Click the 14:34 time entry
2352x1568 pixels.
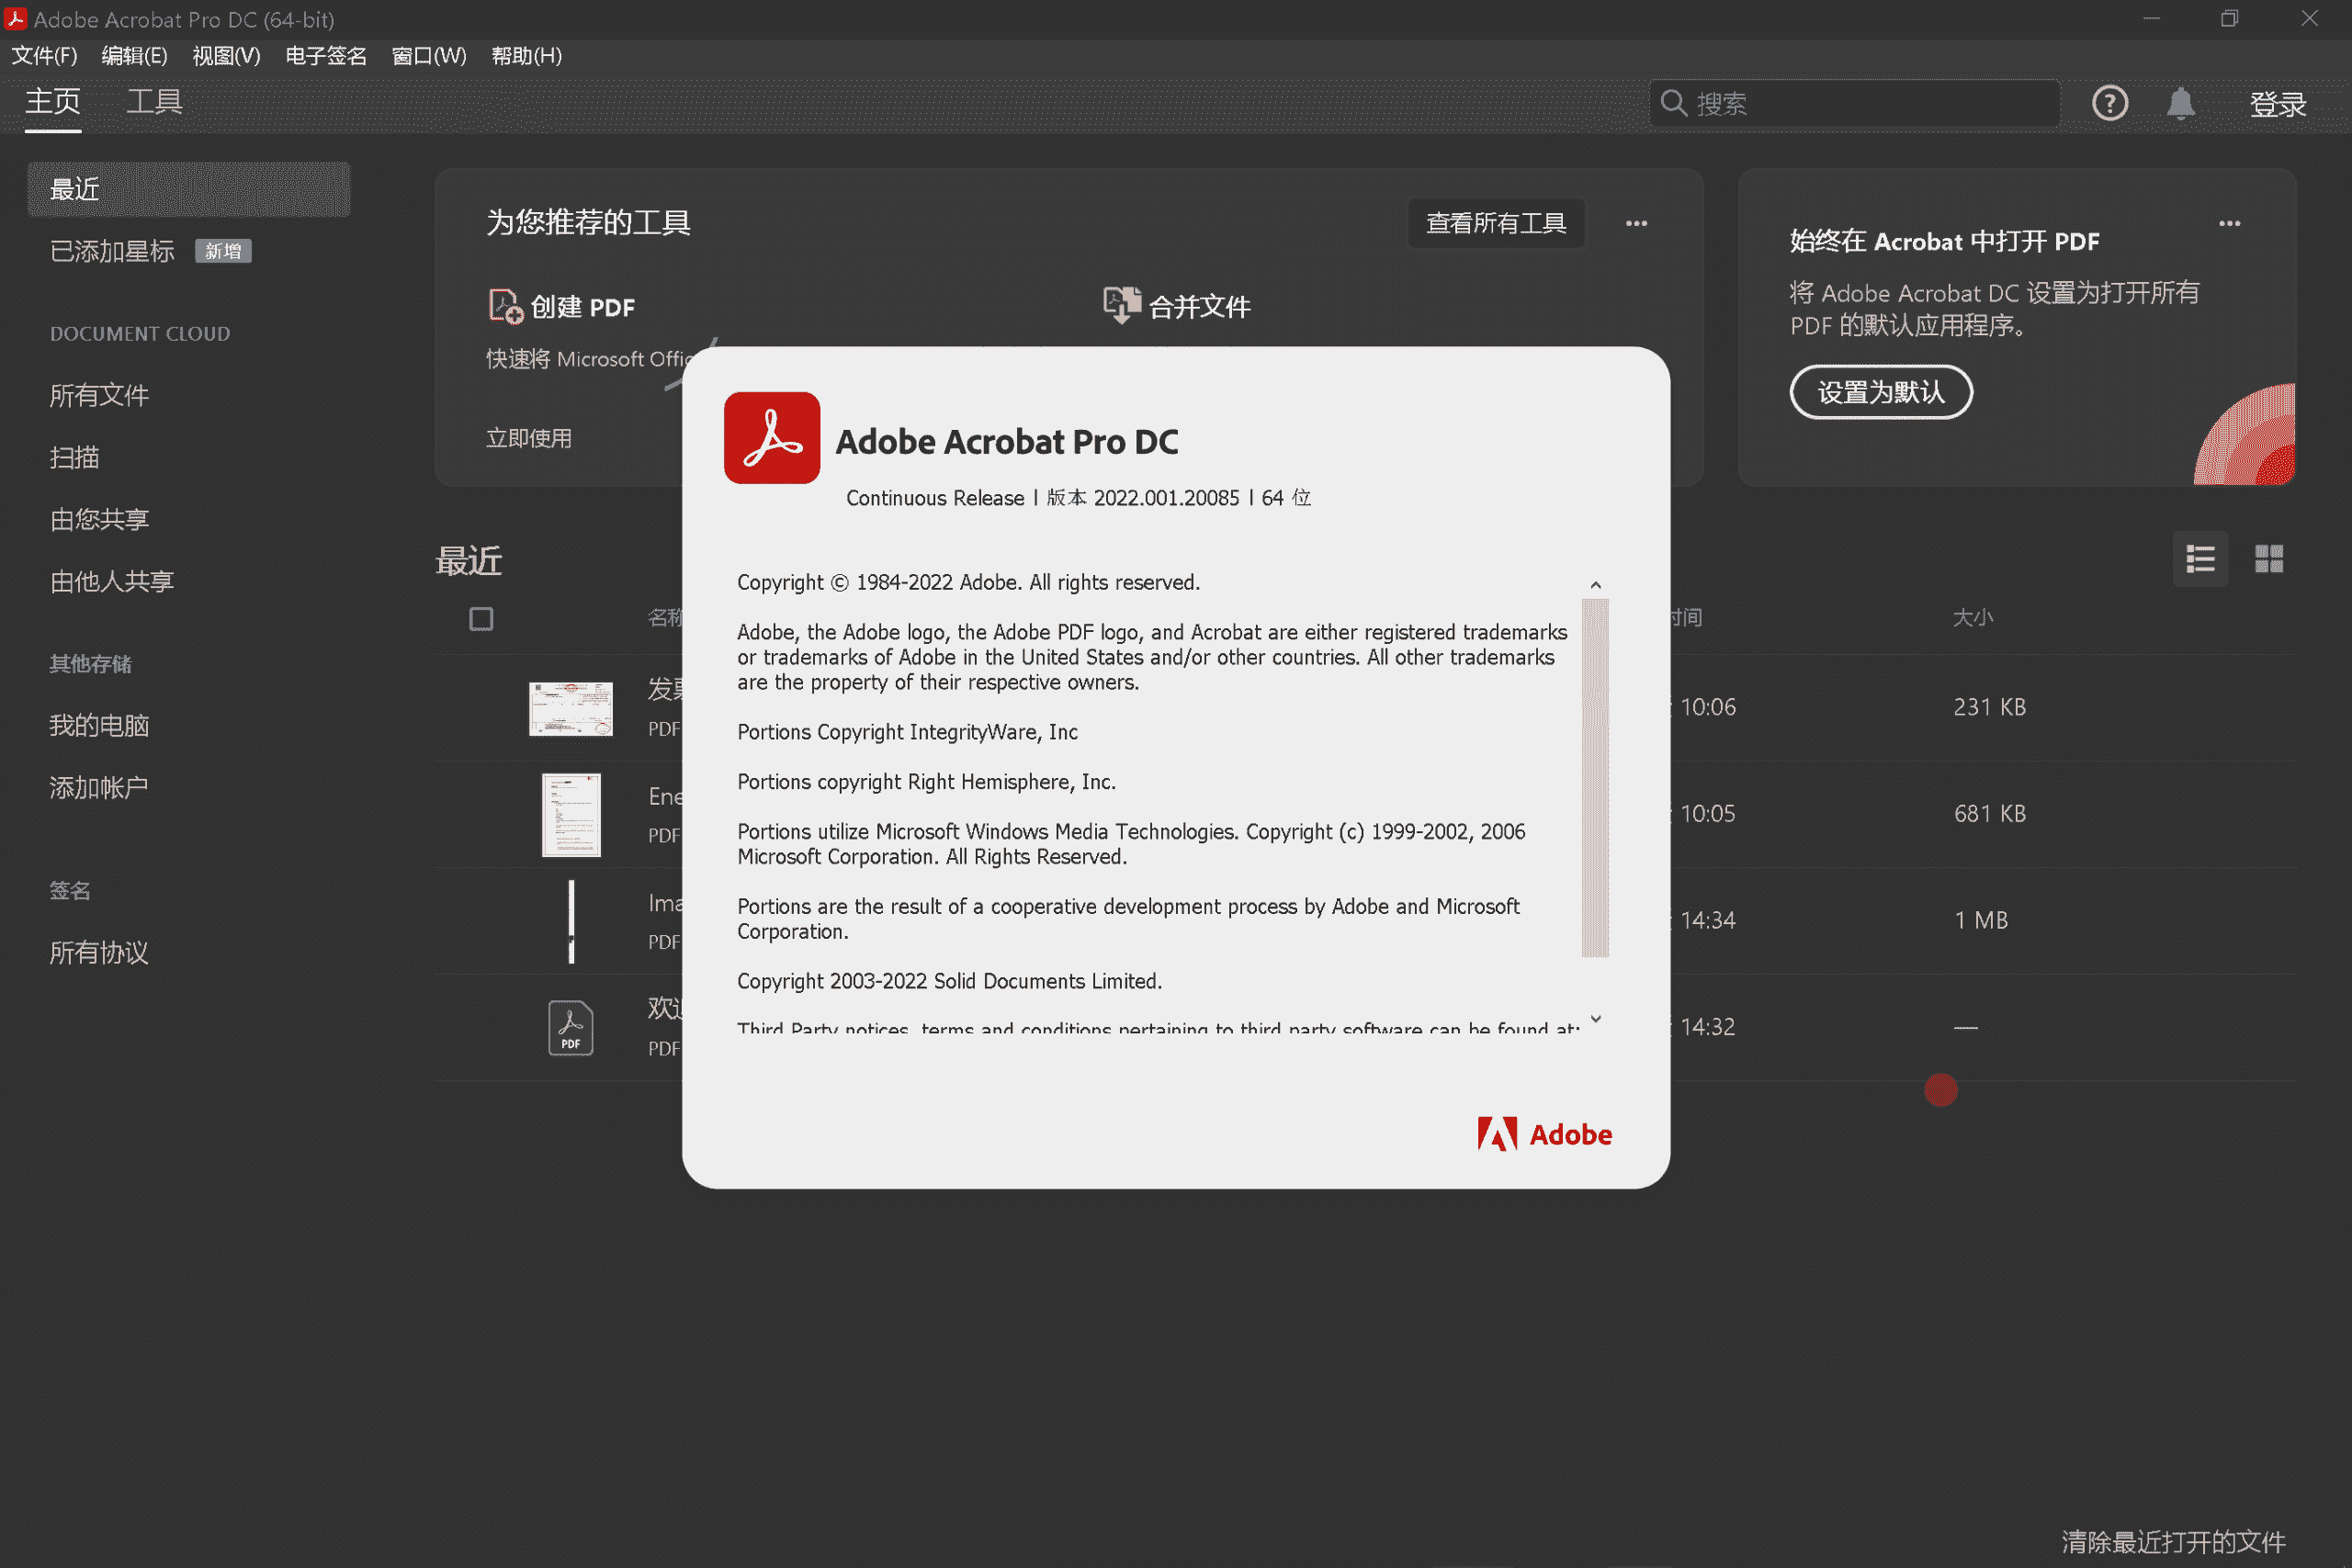click(1708, 920)
